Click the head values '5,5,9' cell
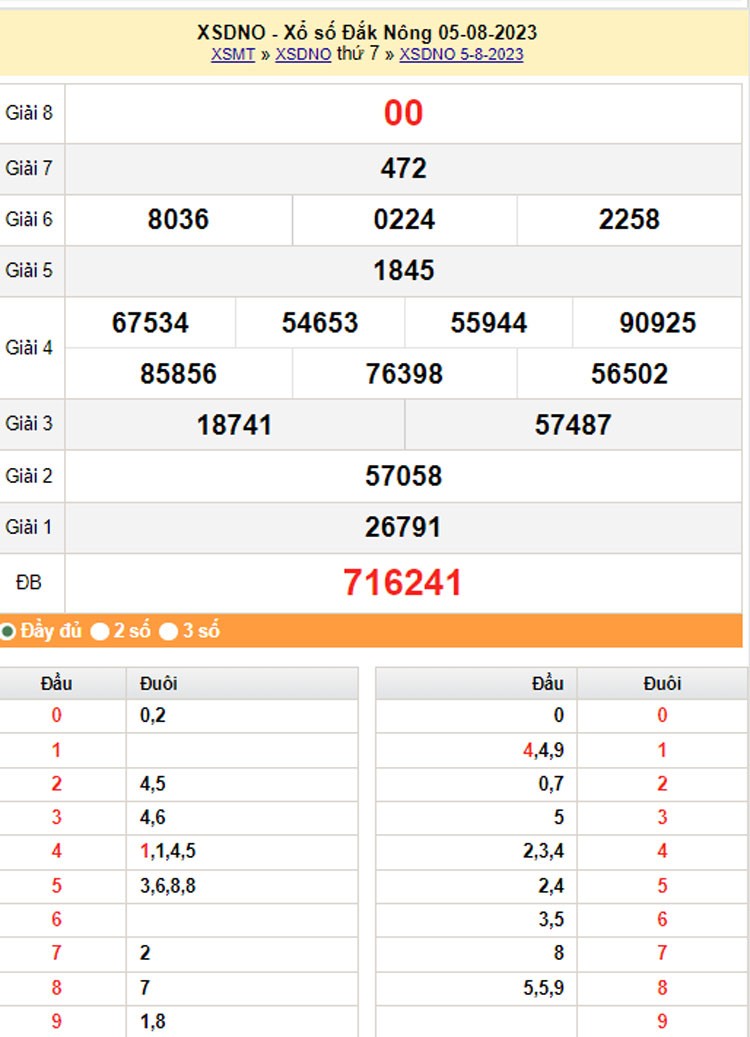 point(543,987)
